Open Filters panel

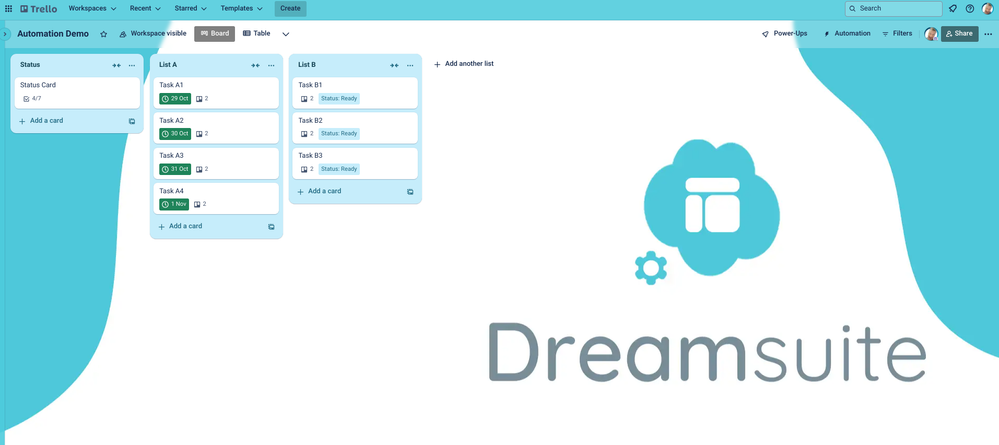pos(897,34)
